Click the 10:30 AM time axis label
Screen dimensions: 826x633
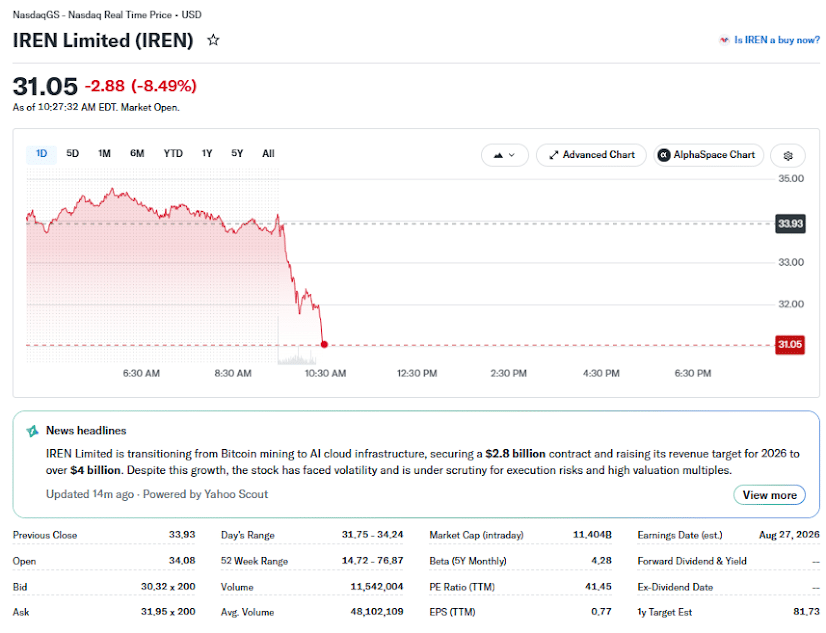[x=325, y=373]
